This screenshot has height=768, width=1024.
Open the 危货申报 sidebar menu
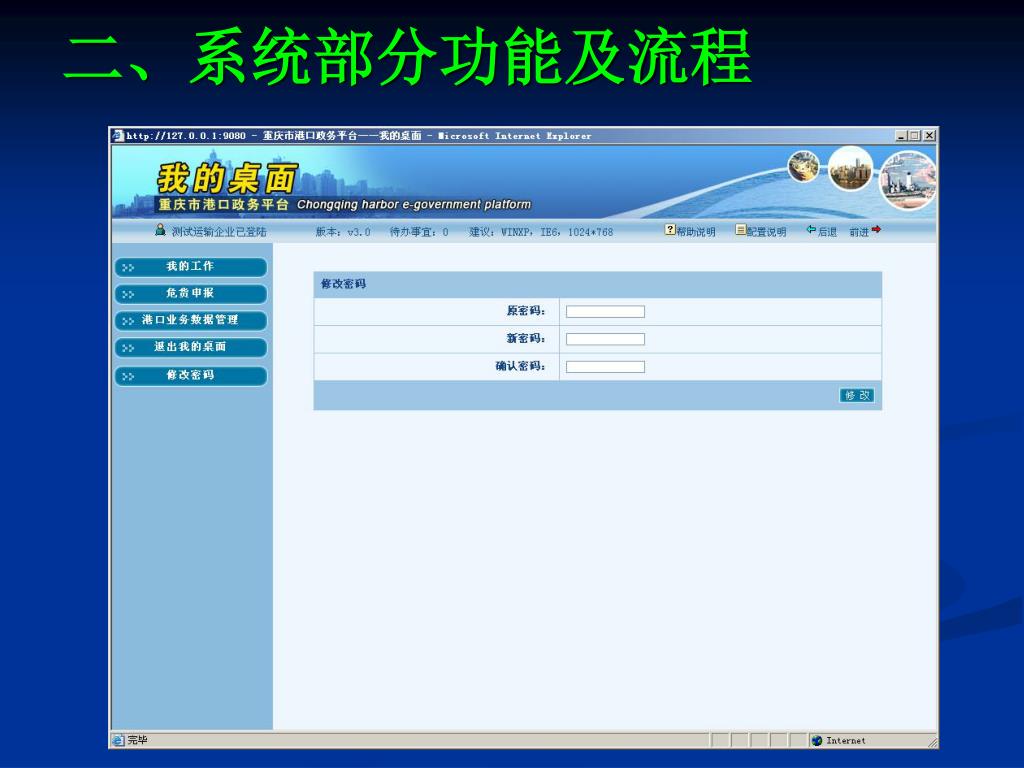click(x=191, y=294)
